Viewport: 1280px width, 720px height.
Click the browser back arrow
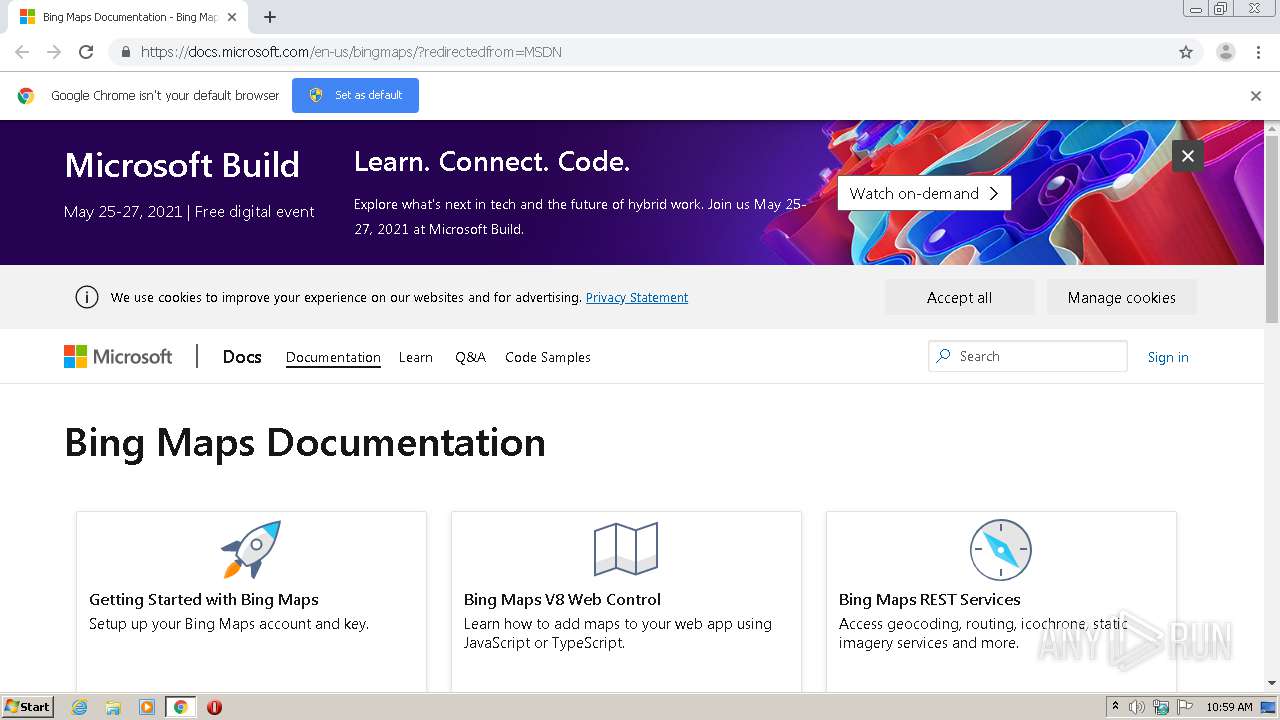(22, 52)
